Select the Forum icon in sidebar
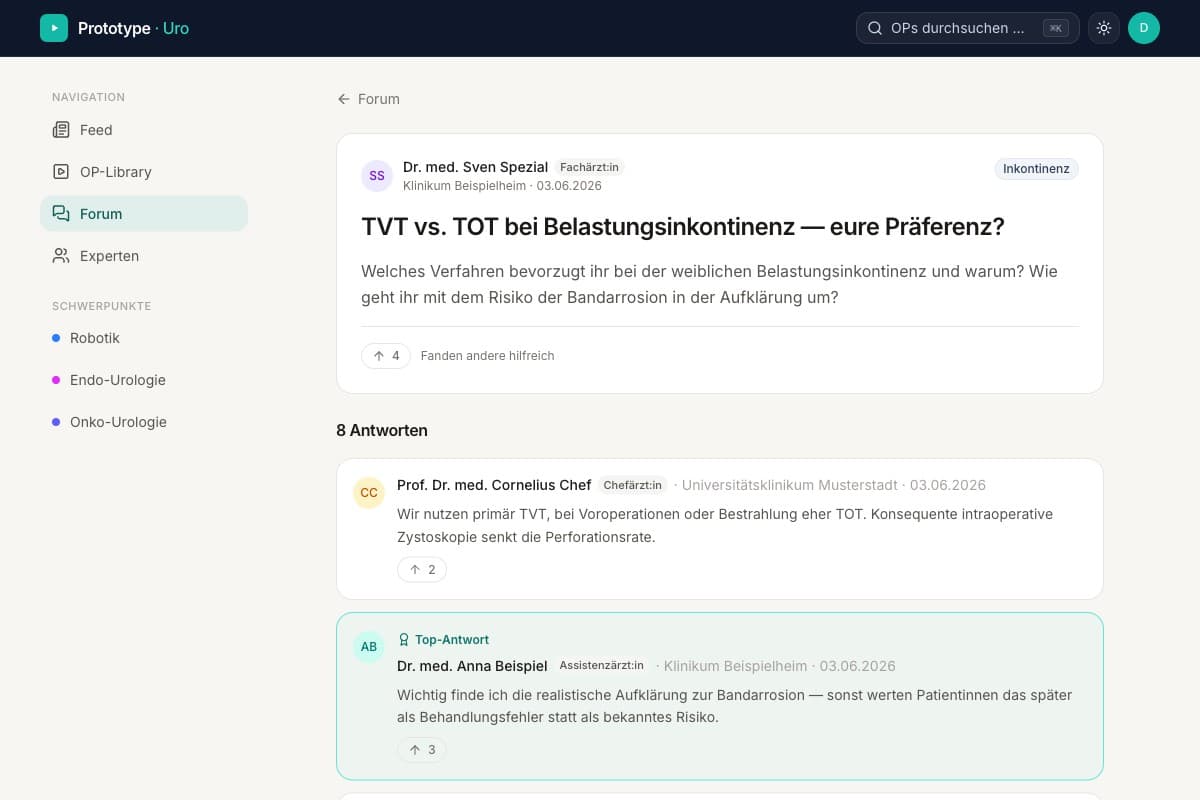Image resolution: width=1200 pixels, height=800 pixels. point(61,214)
